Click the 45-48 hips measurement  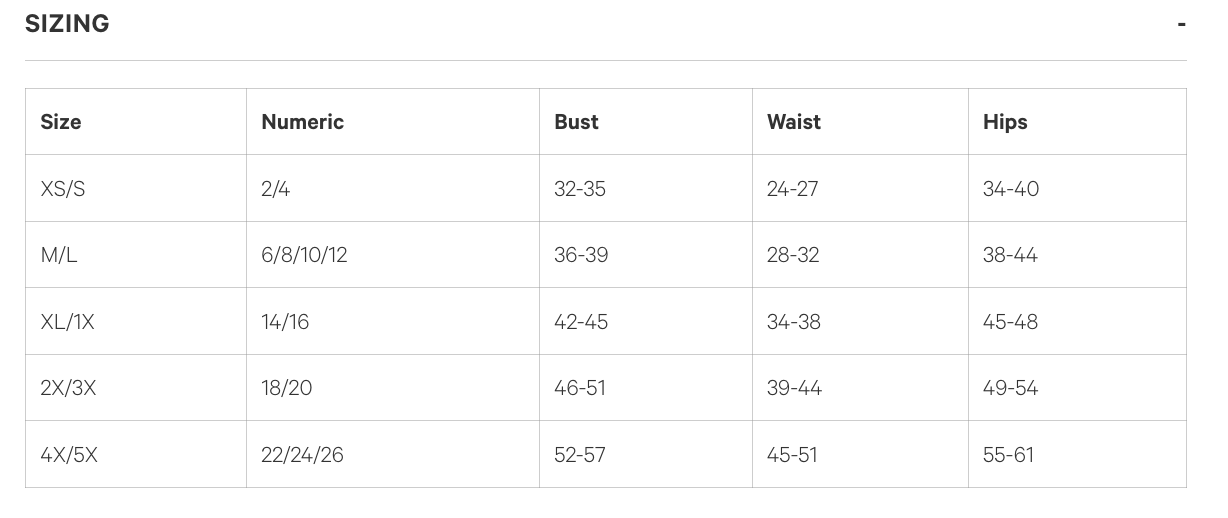1010,322
